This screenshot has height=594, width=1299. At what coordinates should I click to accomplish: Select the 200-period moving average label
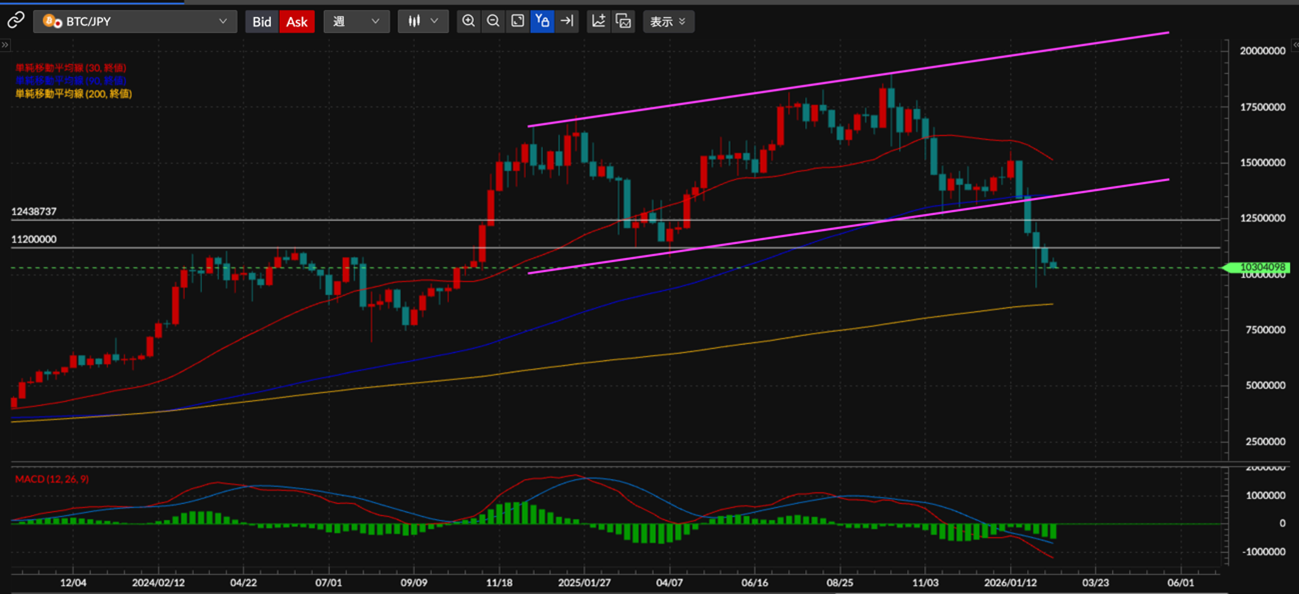pyautogui.click(x=73, y=93)
